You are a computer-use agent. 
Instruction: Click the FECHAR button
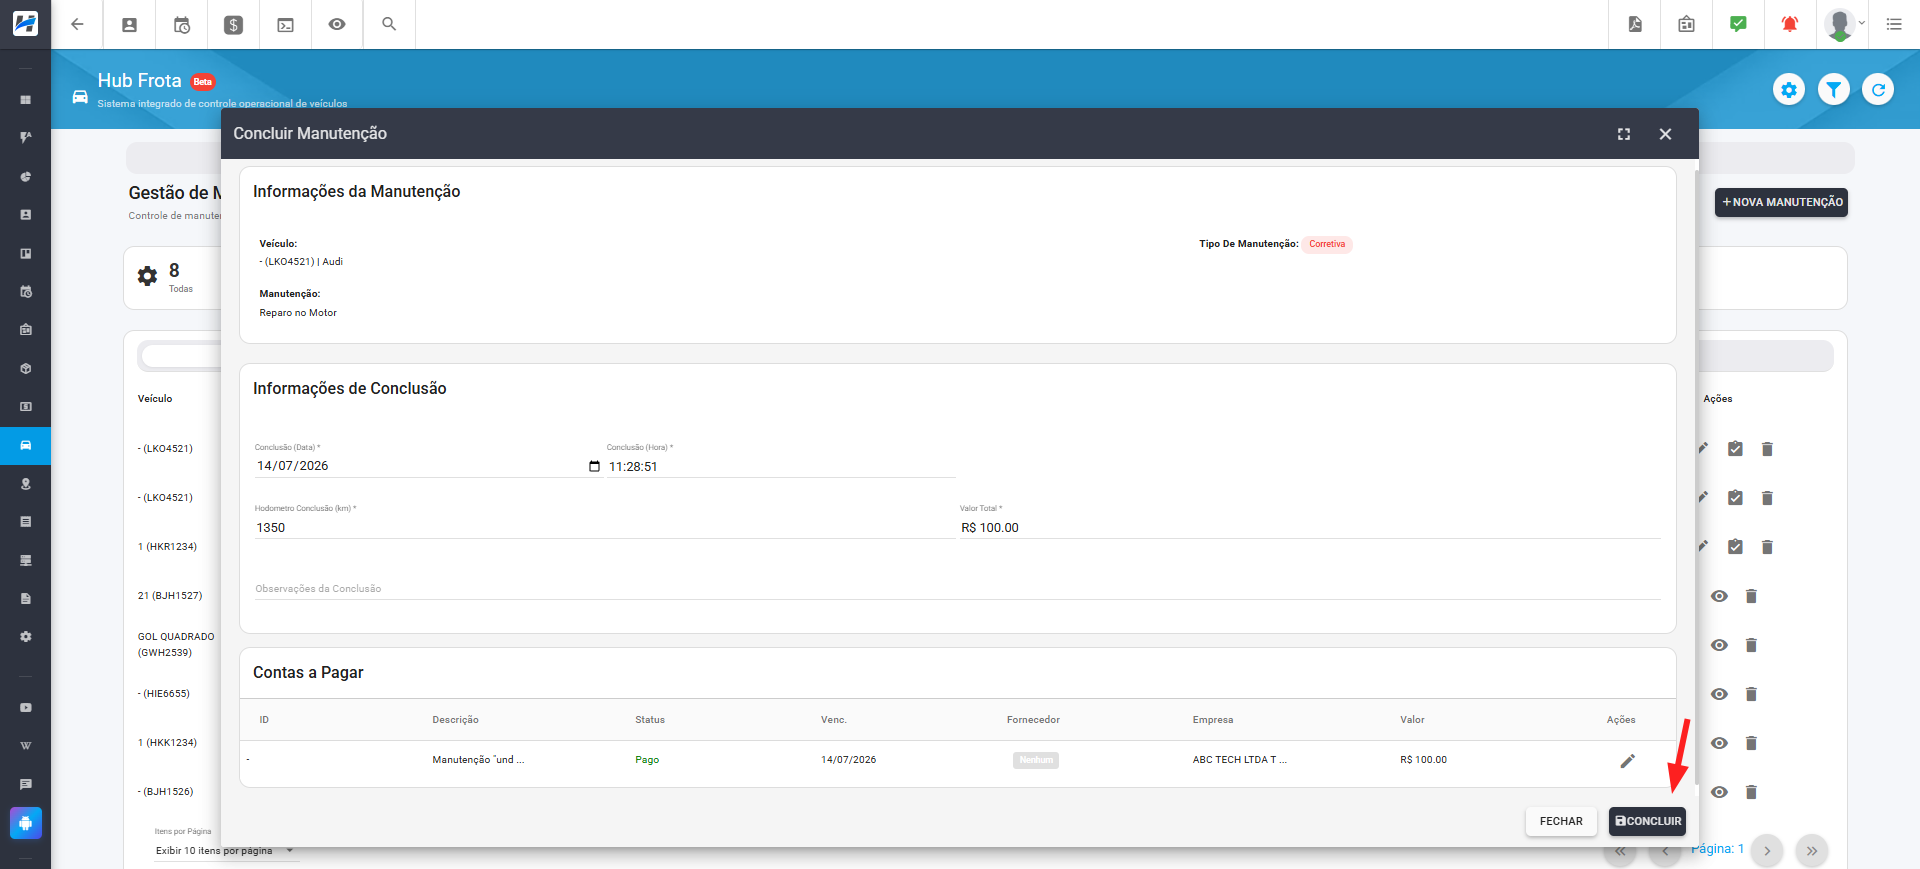coord(1561,821)
